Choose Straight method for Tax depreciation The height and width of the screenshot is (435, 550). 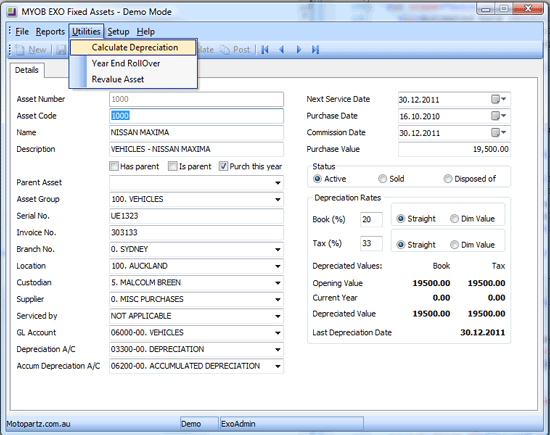[401, 245]
